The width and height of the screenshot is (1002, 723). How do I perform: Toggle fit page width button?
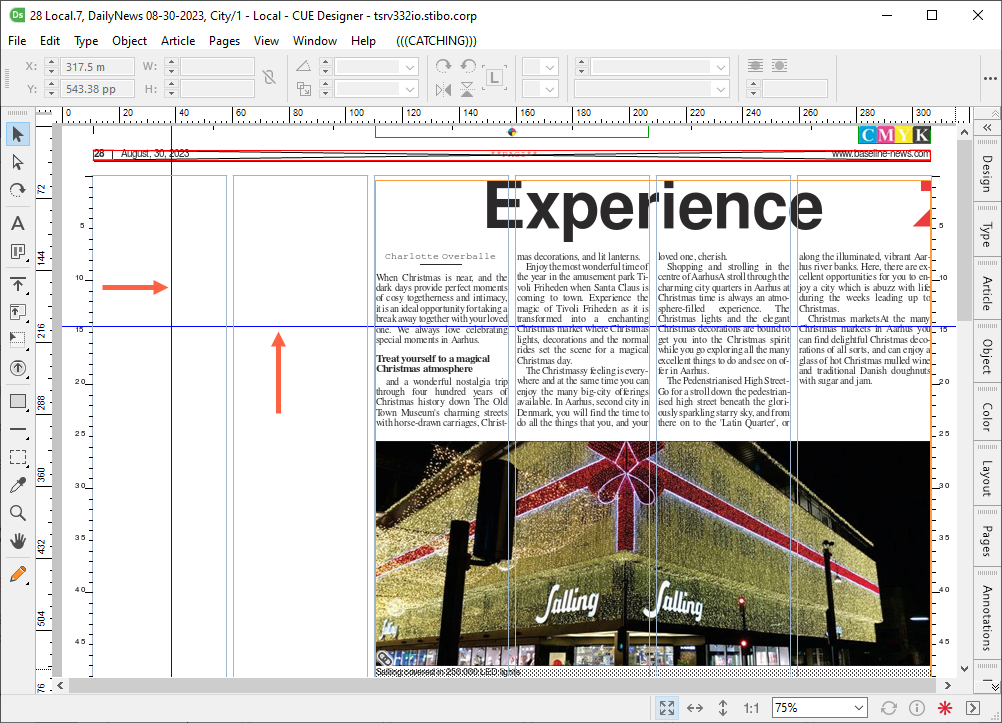[695, 707]
